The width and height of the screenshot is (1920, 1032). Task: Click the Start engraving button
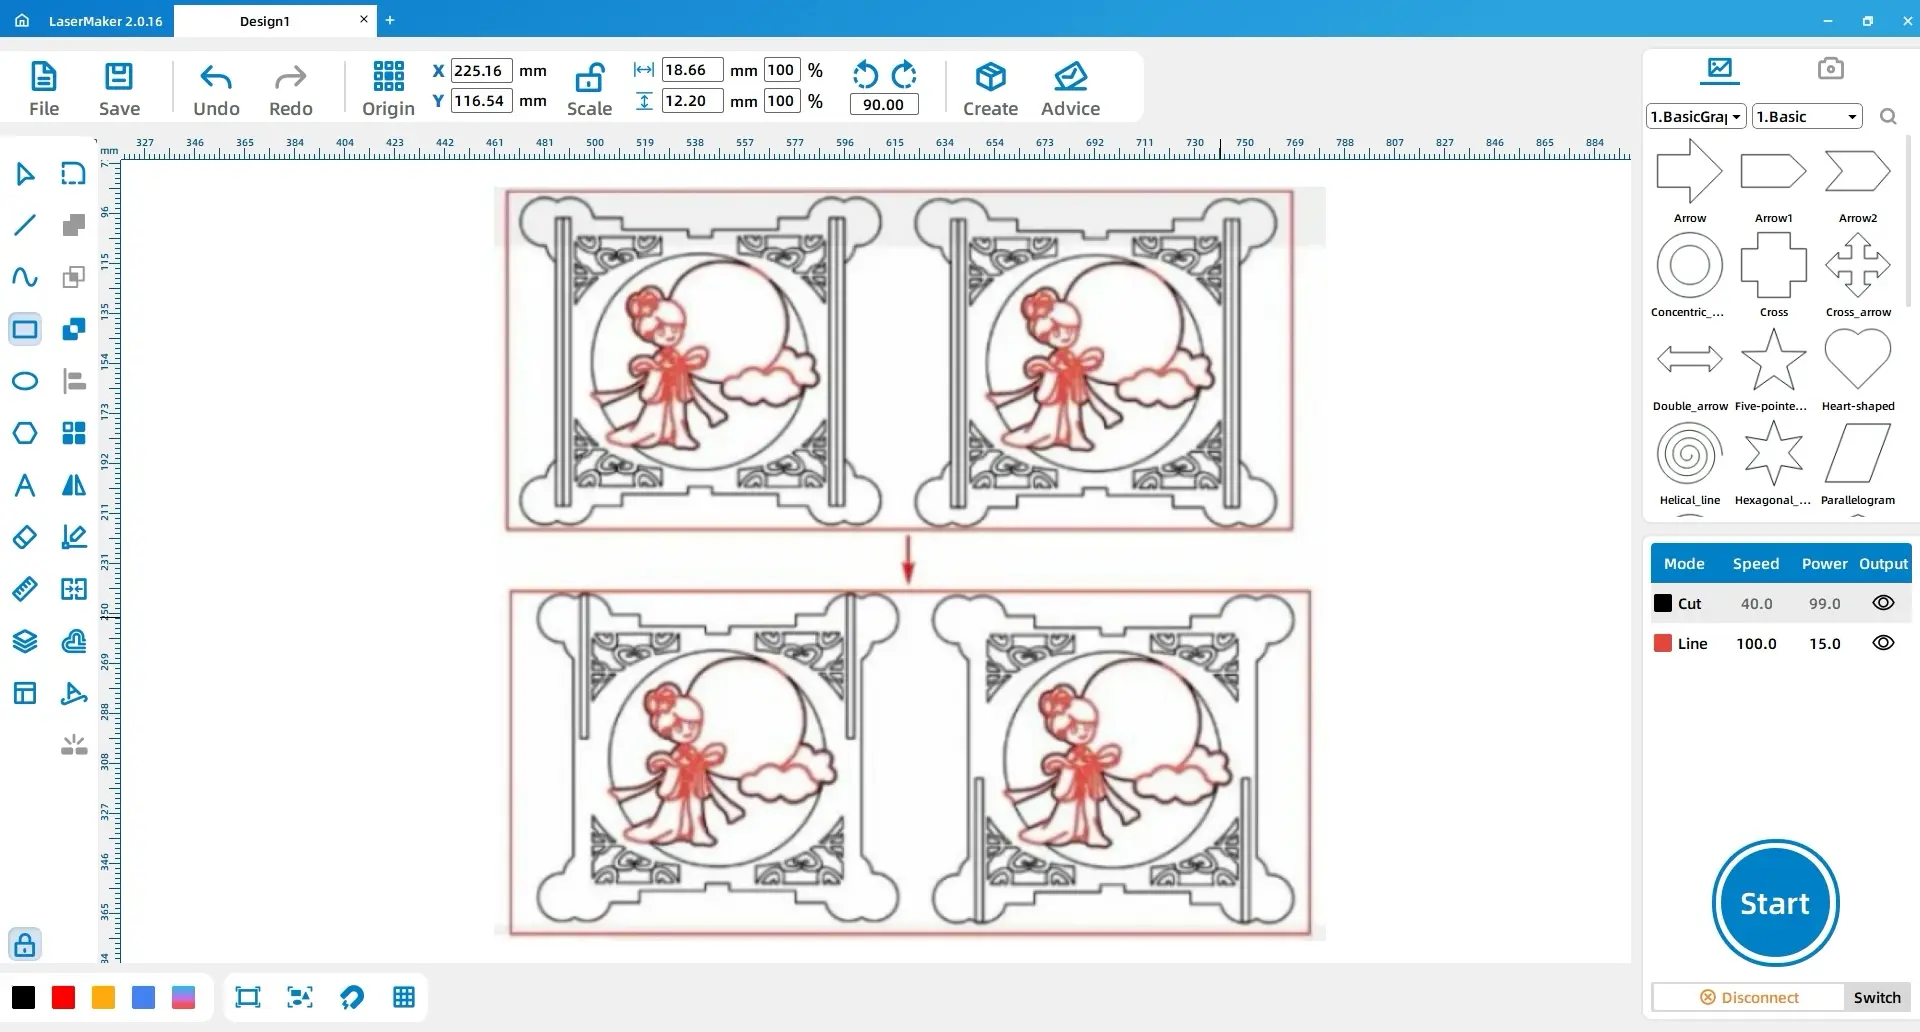coord(1775,903)
